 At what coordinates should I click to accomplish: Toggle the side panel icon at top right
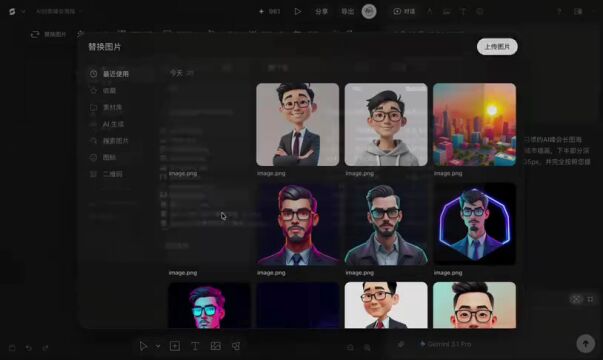[578, 12]
